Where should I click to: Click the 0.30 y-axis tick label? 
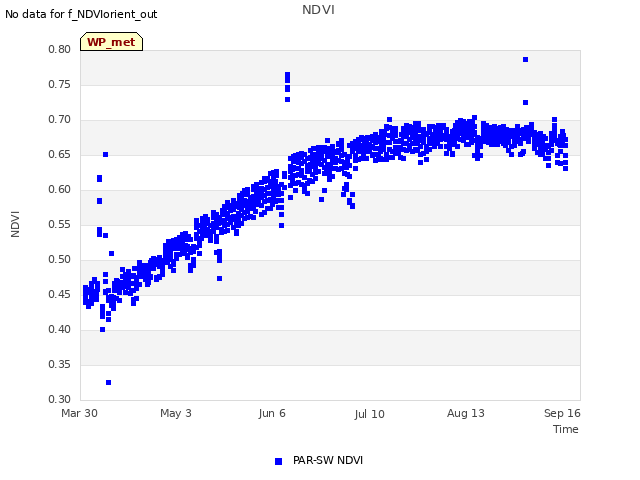tap(60, 400)
